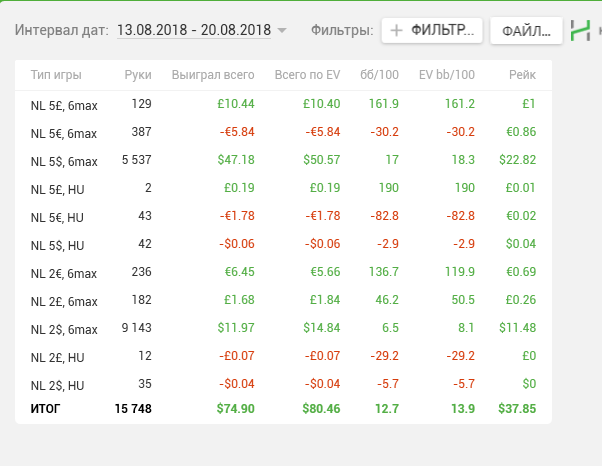Select the NL 5€, HU row
Image resolution: width=602 pixels, height=466 pixels.
tap(59, 216)
